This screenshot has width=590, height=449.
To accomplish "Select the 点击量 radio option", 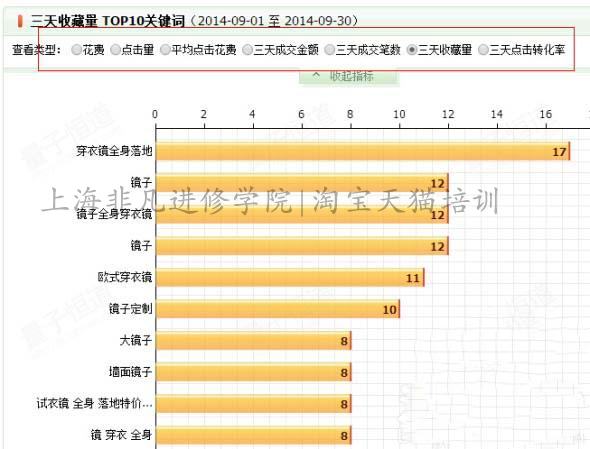I will 115,50.
